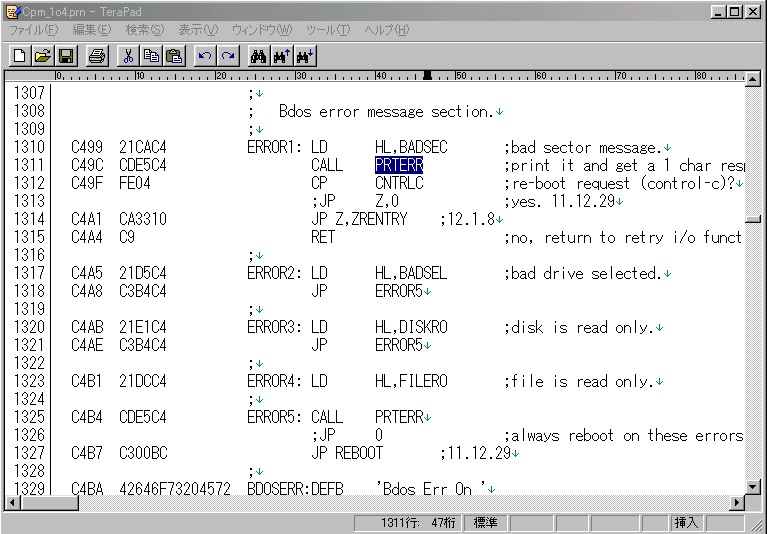Image resolution: width=767 pixels, height=534 pixels.
Task: Click the horizontal scrollbar right arrow
Action: pos(737,503)
